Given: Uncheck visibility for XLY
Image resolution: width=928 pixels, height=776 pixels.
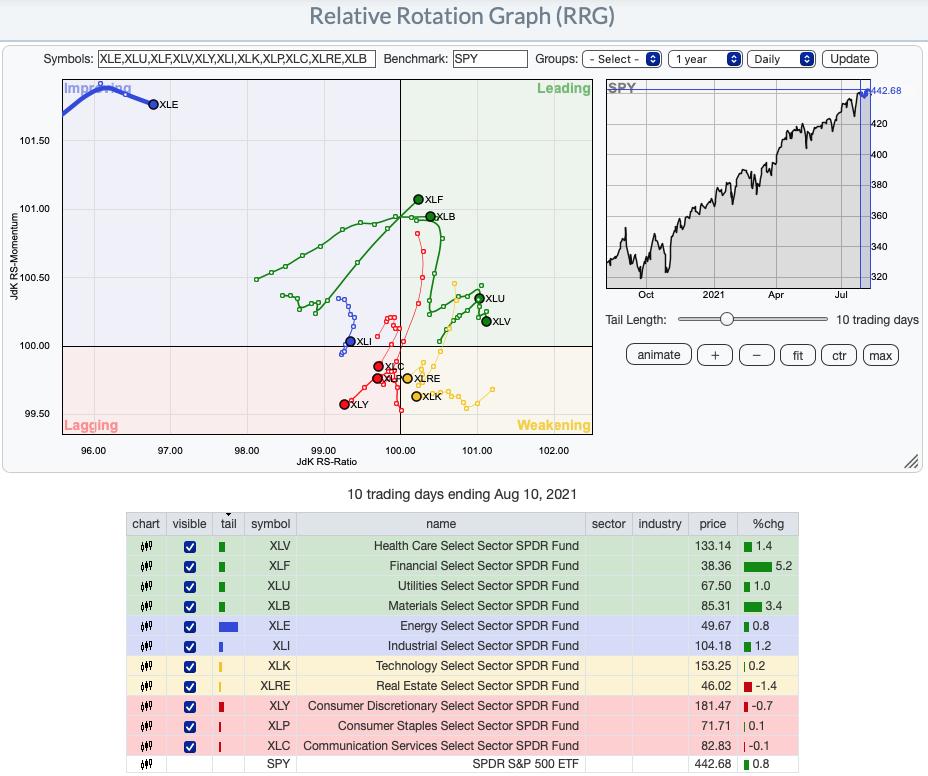Looking at the screenshot, I should [189, 707].
